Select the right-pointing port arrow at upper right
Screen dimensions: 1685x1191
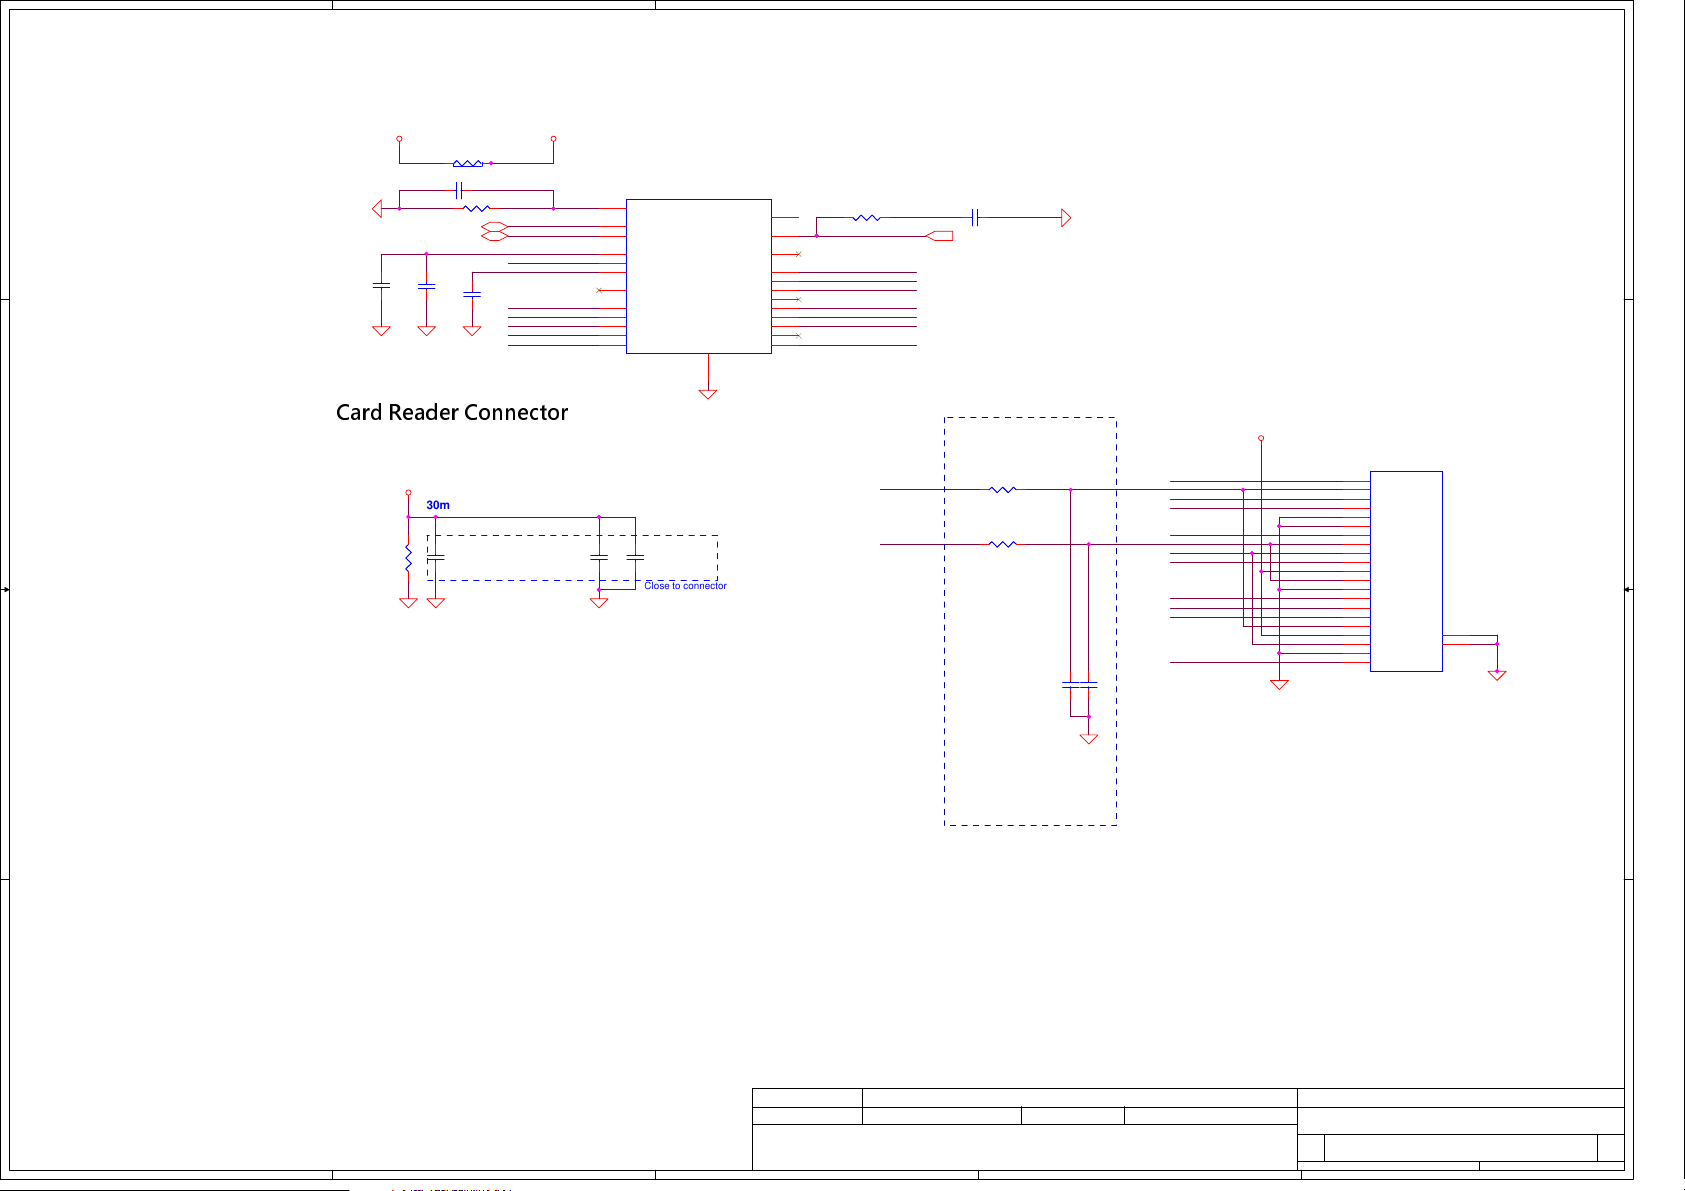tap(1066, 218)
